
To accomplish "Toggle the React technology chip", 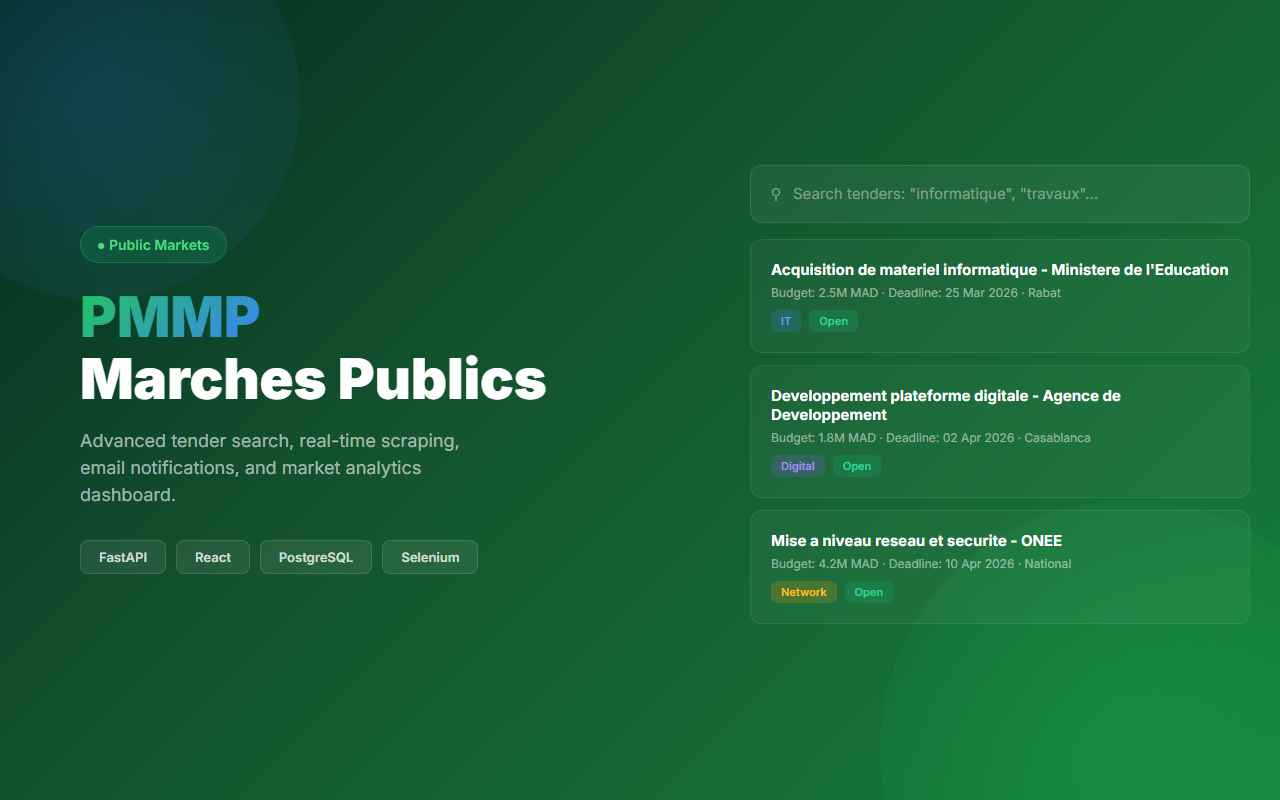I will (x=212, y=557).
